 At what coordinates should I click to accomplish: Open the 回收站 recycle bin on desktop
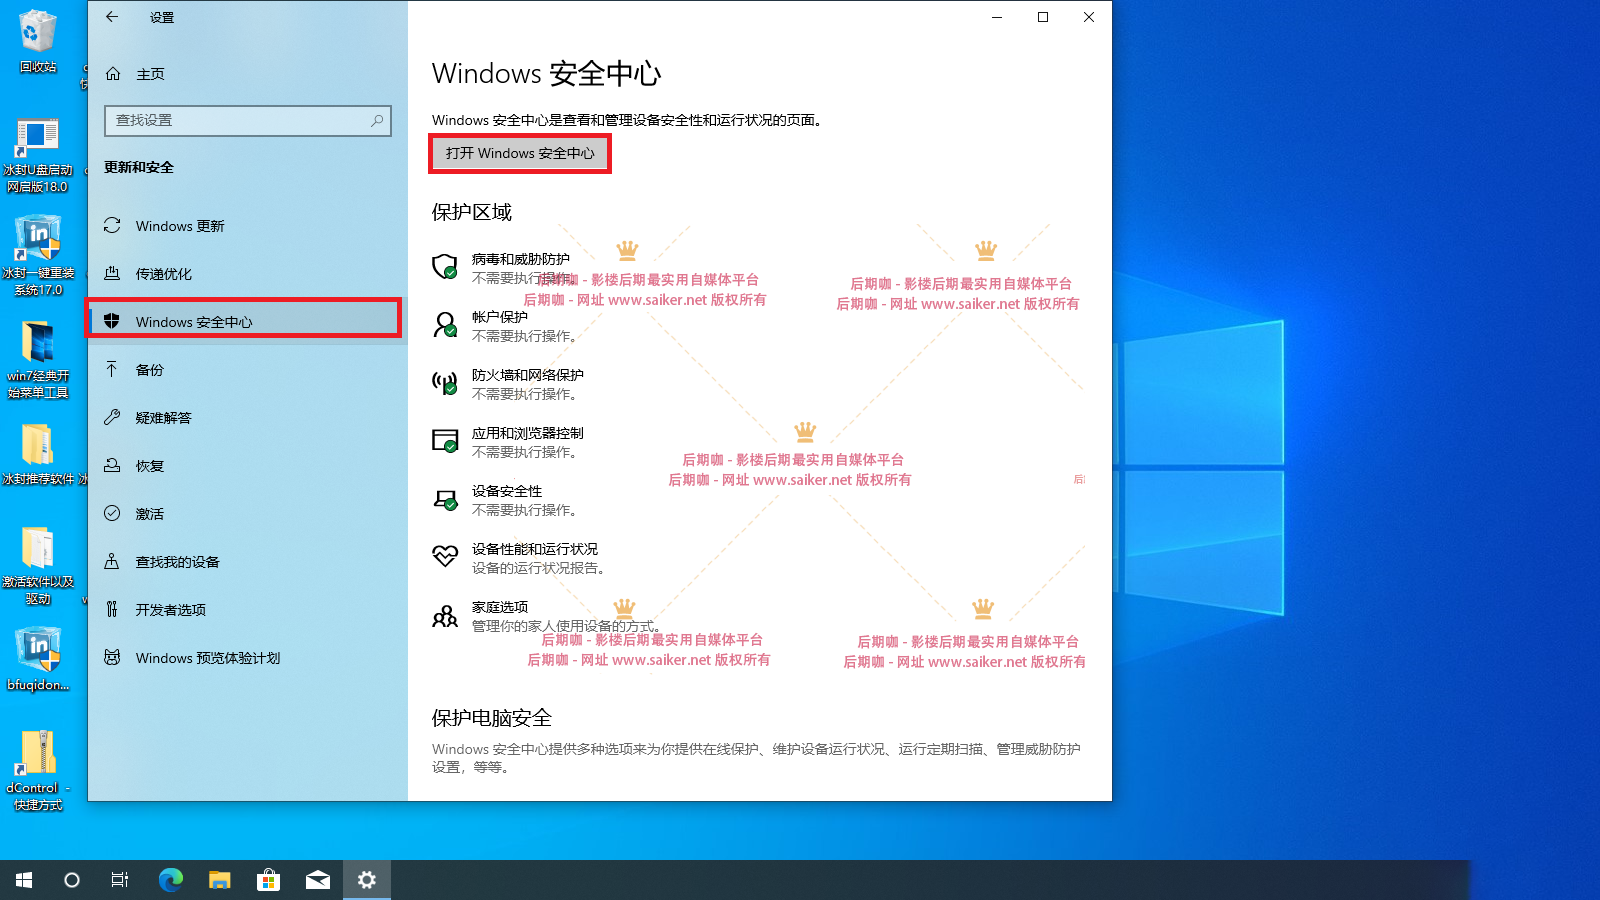[38, 42]
